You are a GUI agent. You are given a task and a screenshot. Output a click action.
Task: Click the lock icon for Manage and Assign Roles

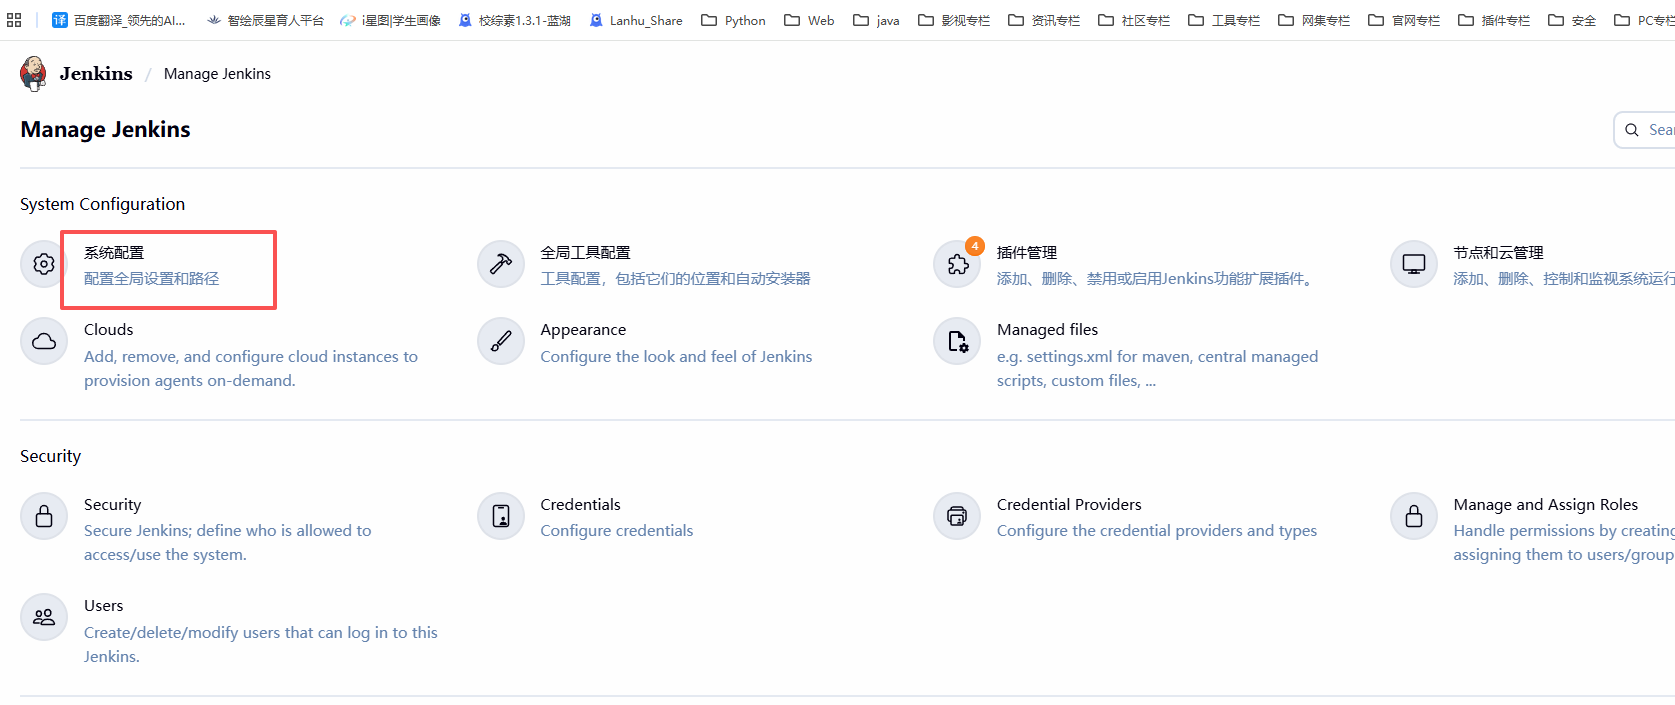point(1414,516)
